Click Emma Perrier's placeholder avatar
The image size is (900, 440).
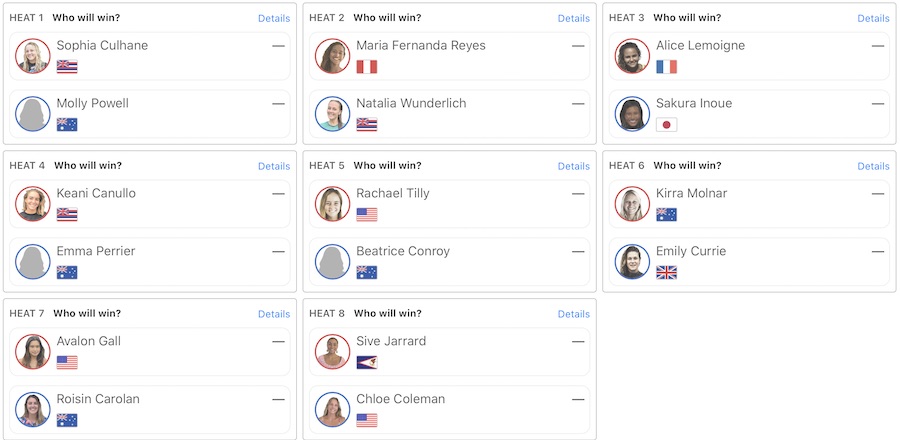point(33,262)
